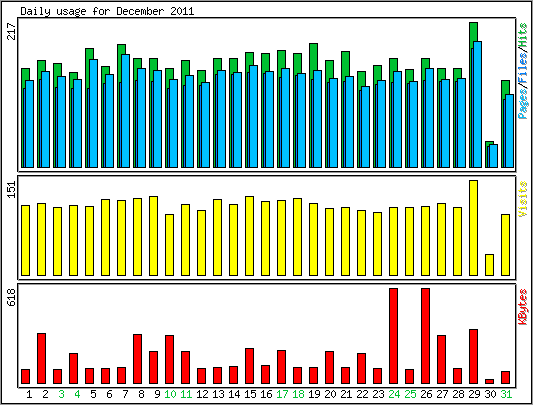Click day 30 on the x-axis
Viewport: 533px width, 405px height.
point(490,394)
